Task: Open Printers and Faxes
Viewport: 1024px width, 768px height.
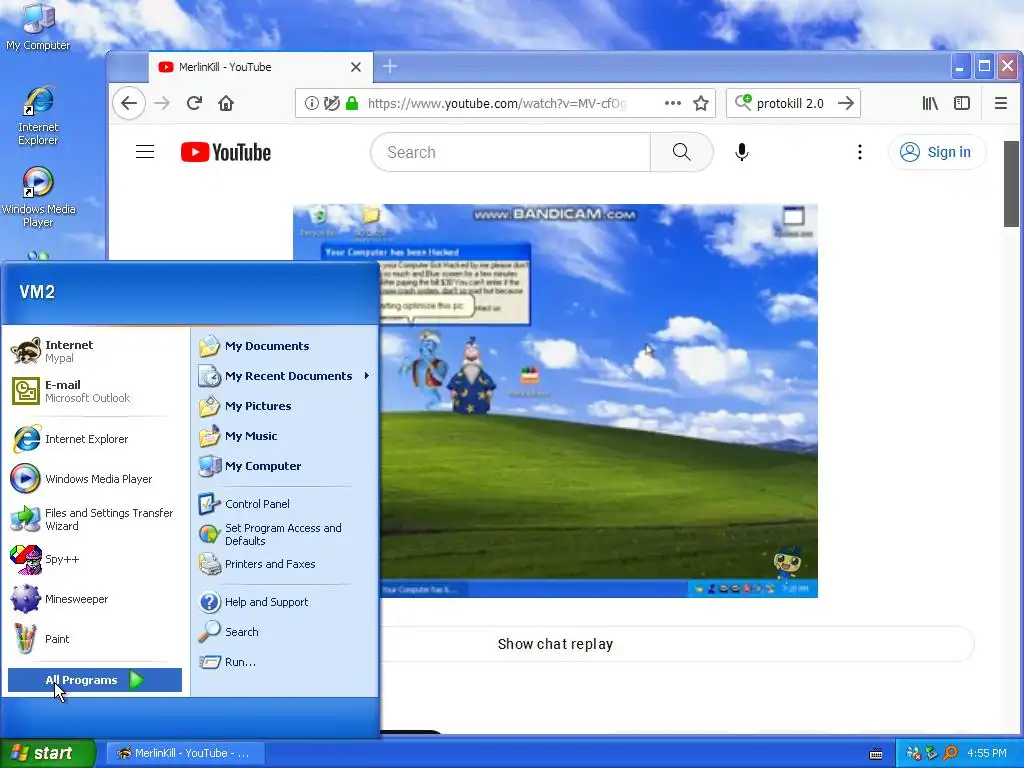Action: pyautogui.click(x=285, y=564)
